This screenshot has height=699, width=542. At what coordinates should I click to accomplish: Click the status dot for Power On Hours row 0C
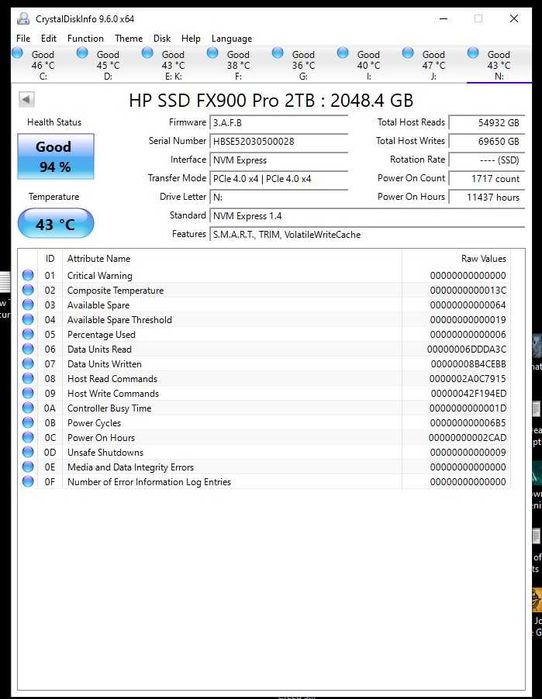point(28,437)
